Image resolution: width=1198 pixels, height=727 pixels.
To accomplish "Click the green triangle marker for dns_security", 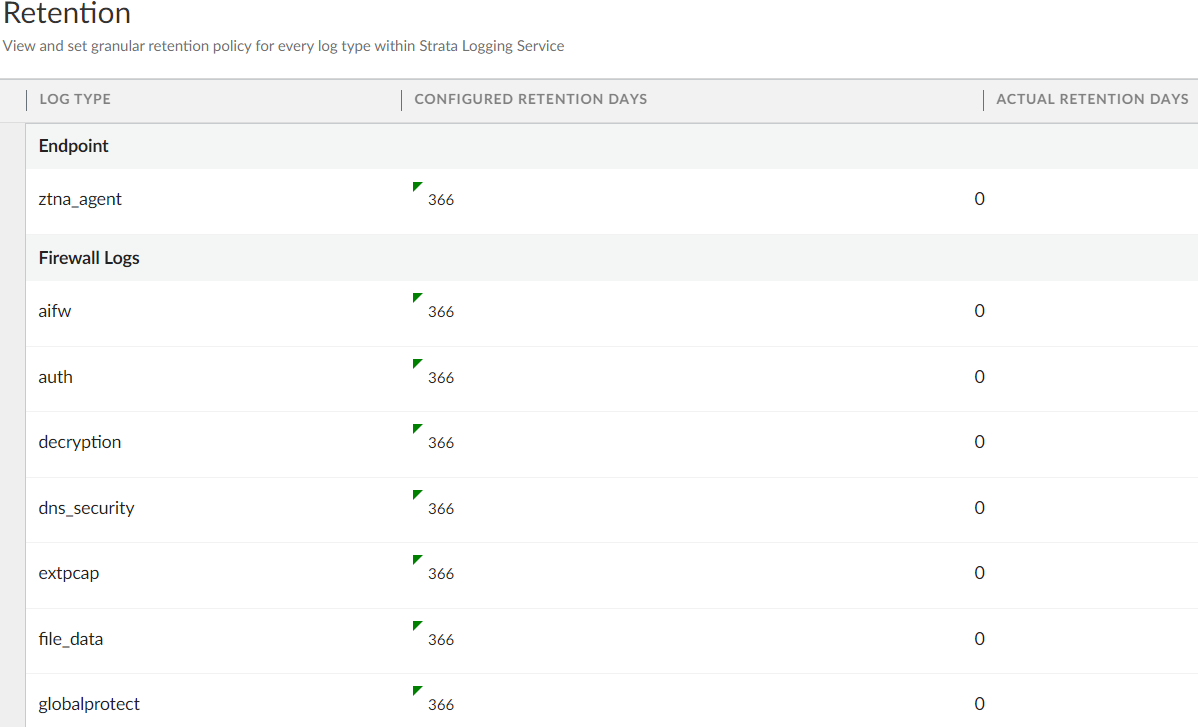I will (x=417, y=495).
